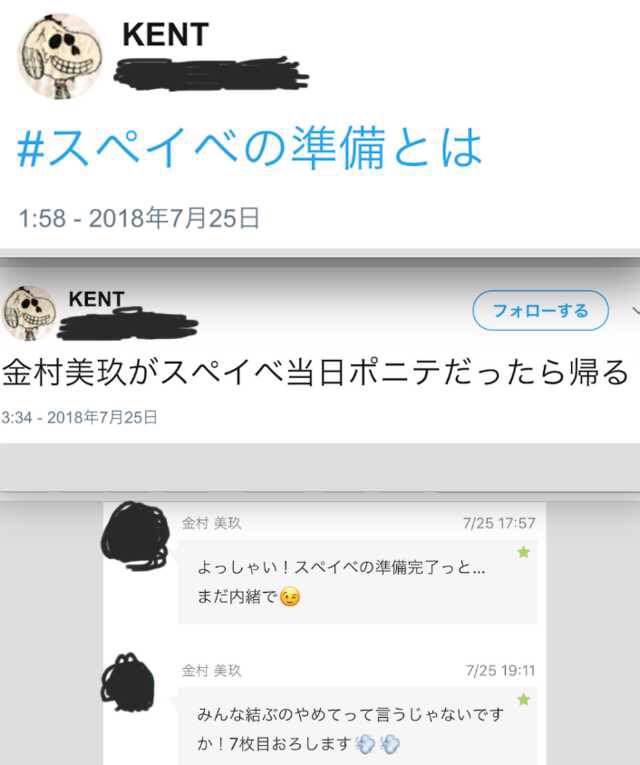
Task: Select sender name 金村 美玖 on second message
Action: pos(211,671)
